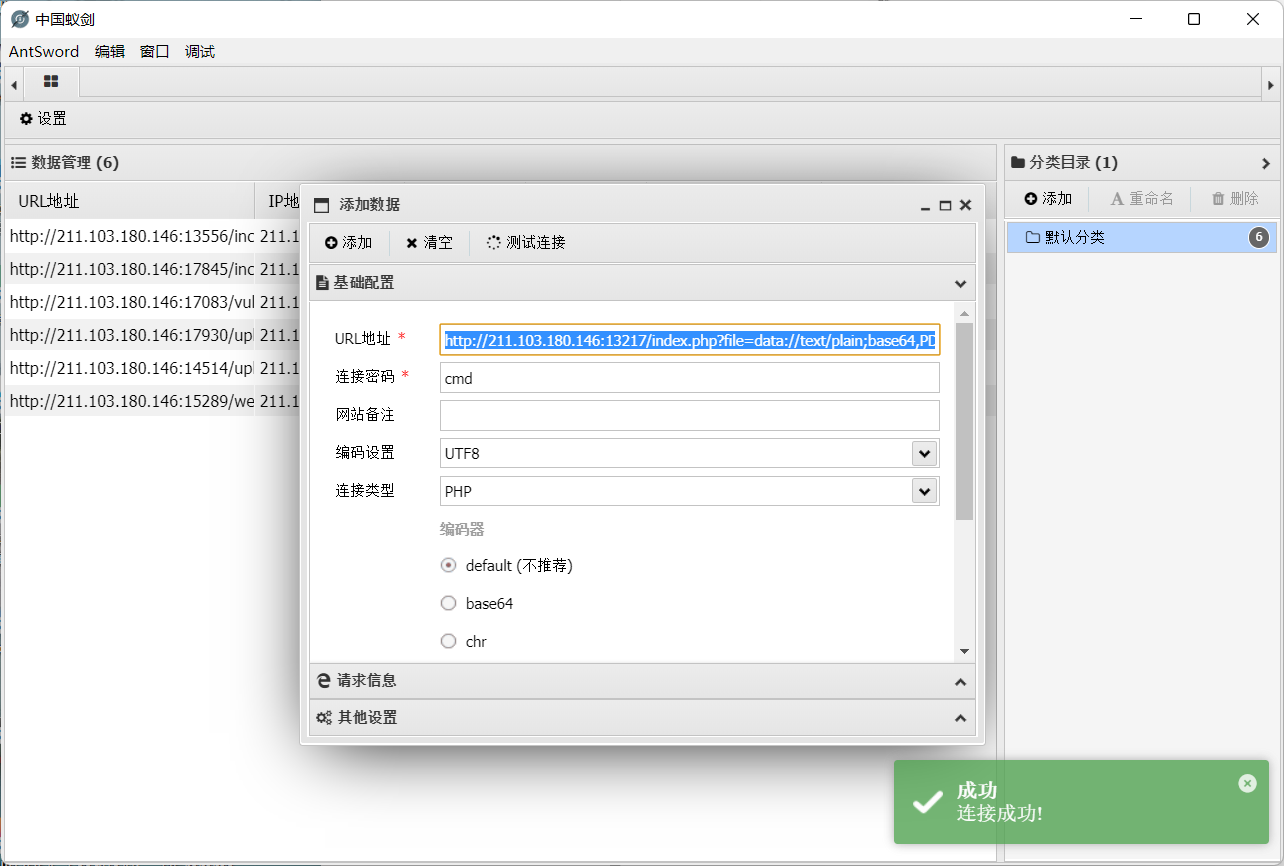Select the chr encoder radio
The image size is (1284, 866).
point(449,641)
